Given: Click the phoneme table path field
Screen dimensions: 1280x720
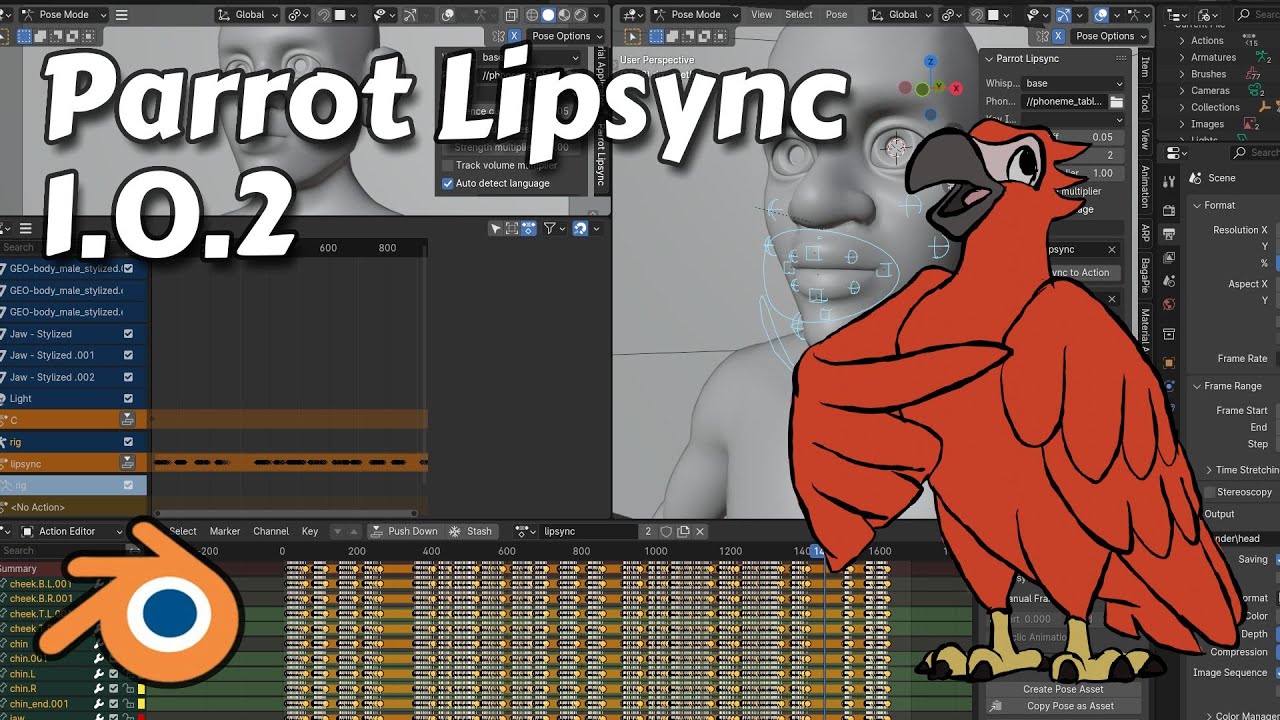Looking at the screenshot, I should point(1064,101).
